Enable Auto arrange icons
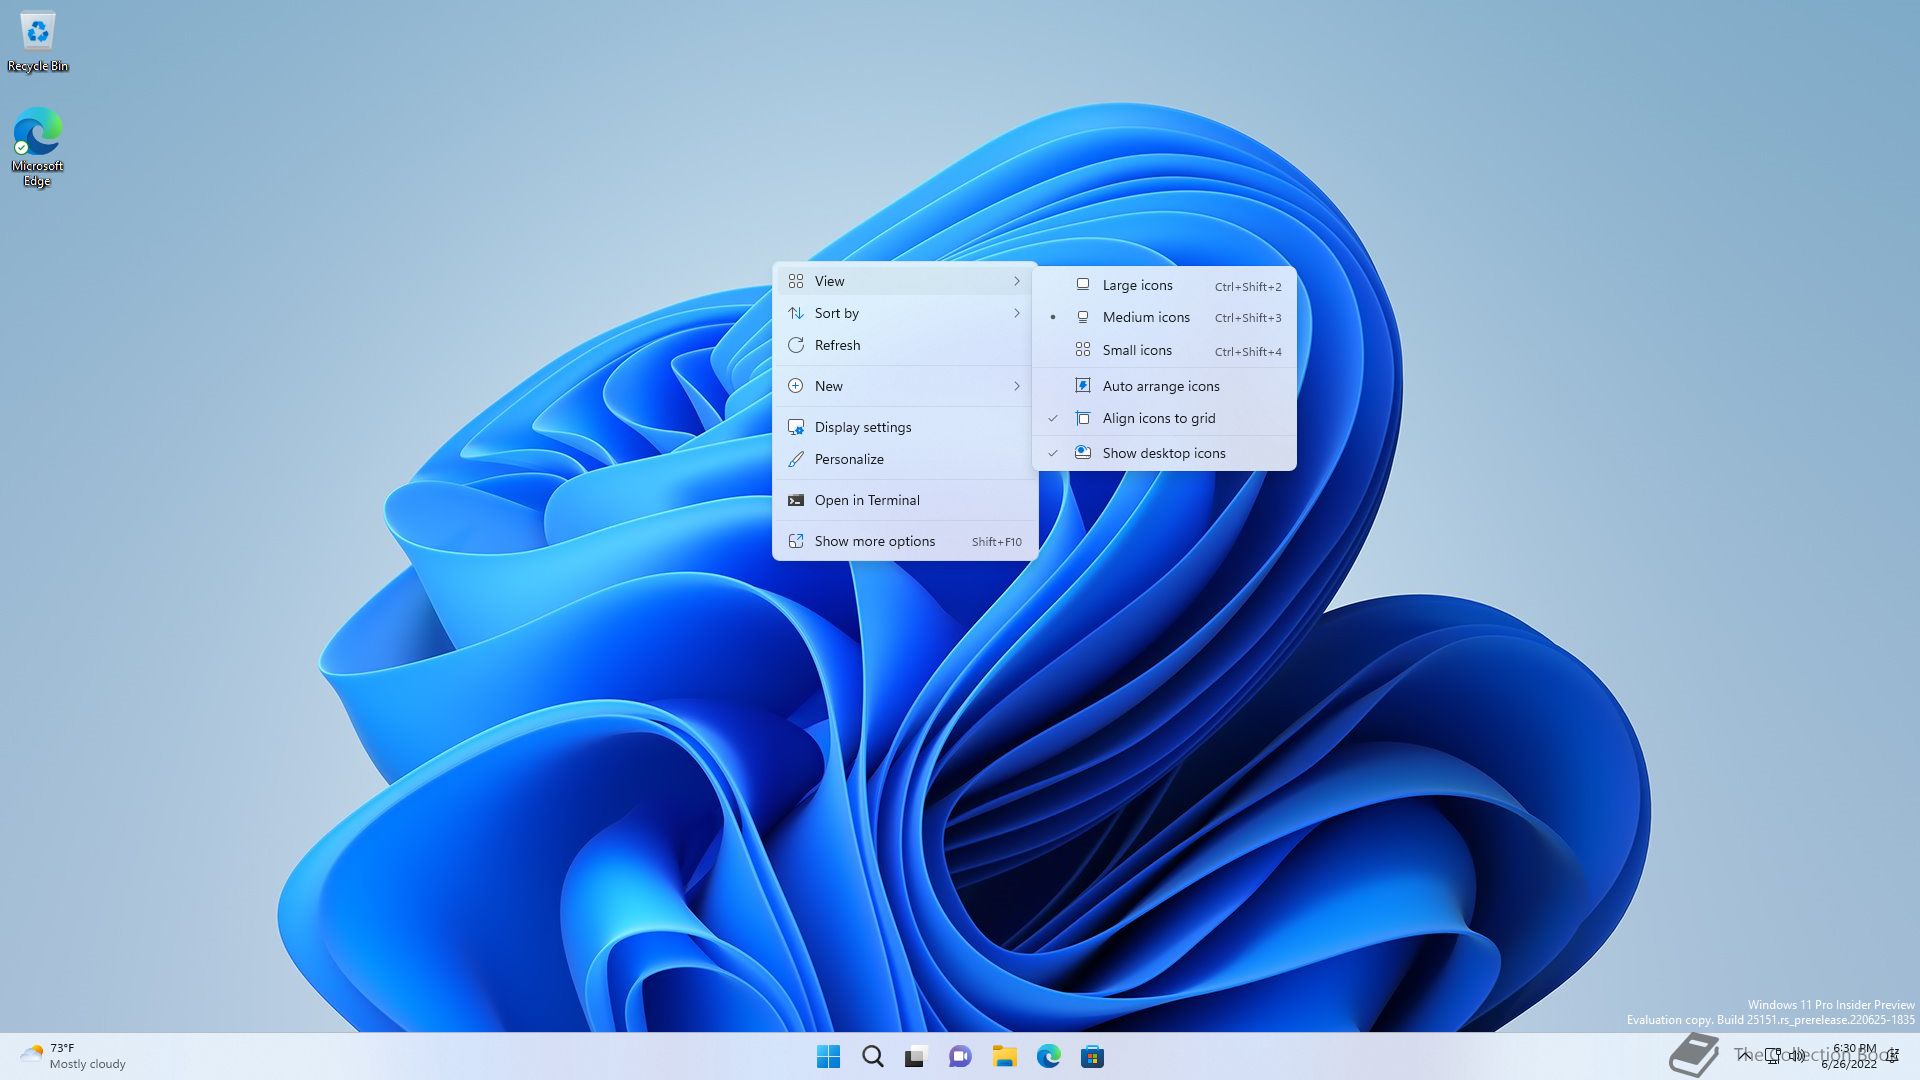 click(x=1164, y=386)
